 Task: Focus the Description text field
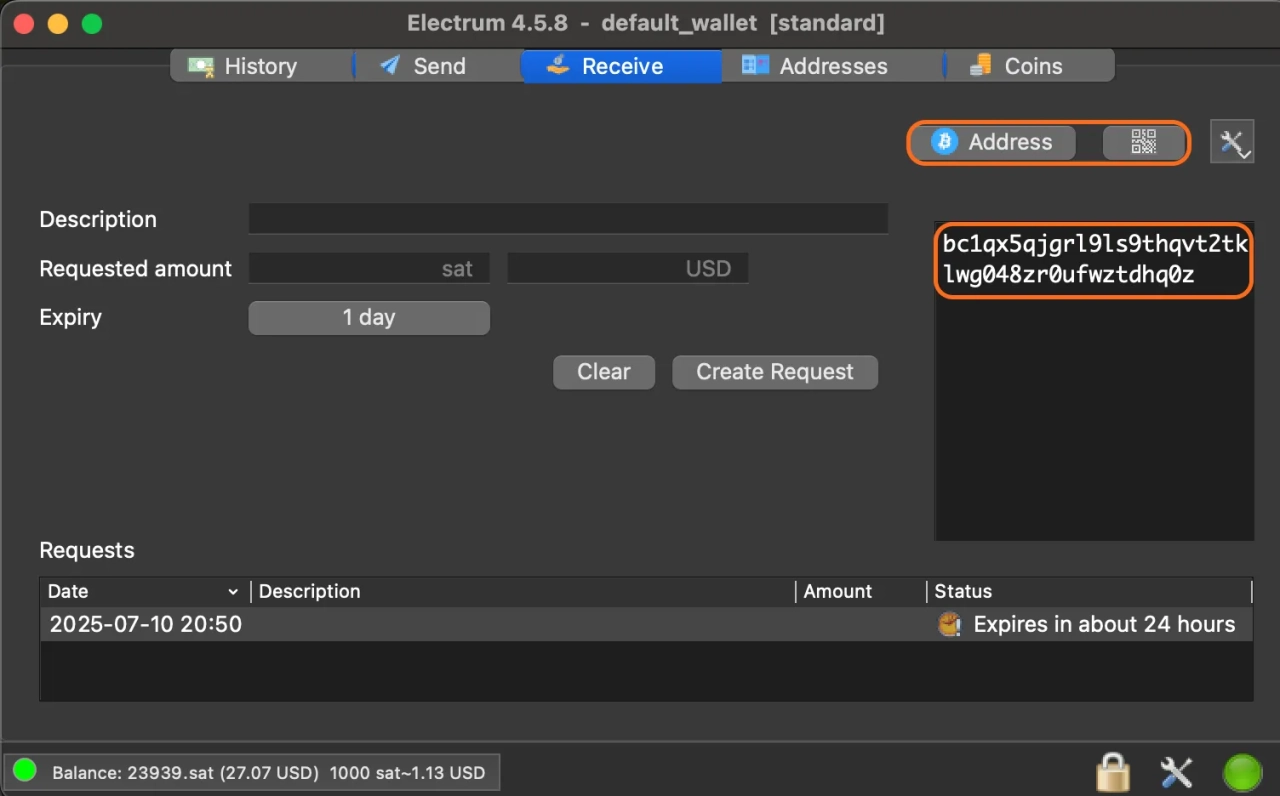tap(568, 219)
